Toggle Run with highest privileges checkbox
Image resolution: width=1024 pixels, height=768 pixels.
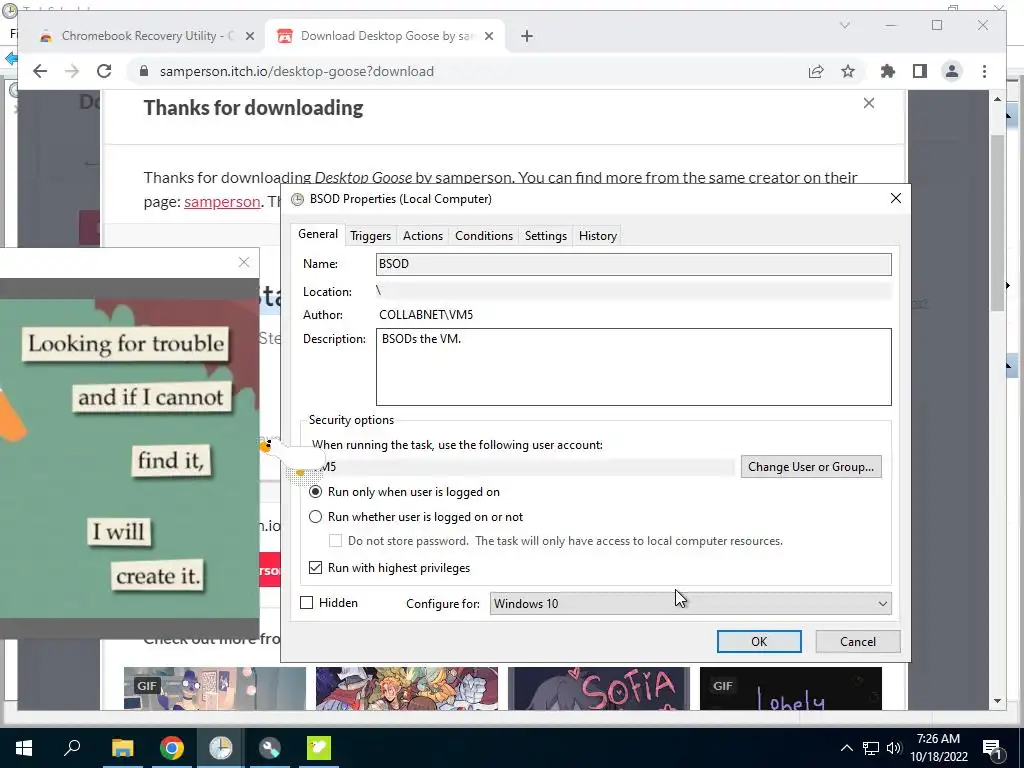[315, 568]
